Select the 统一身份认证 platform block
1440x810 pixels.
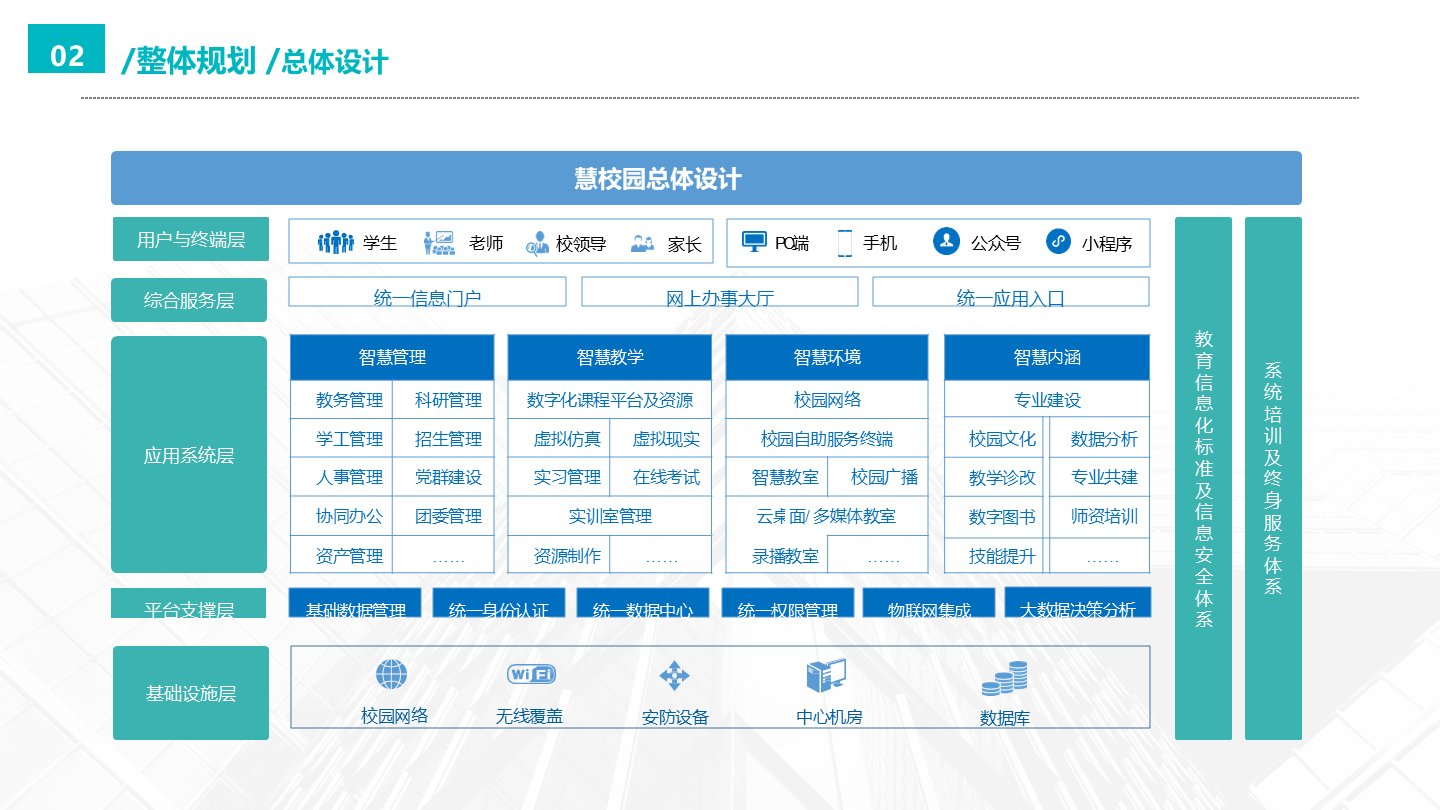(498, 603)
